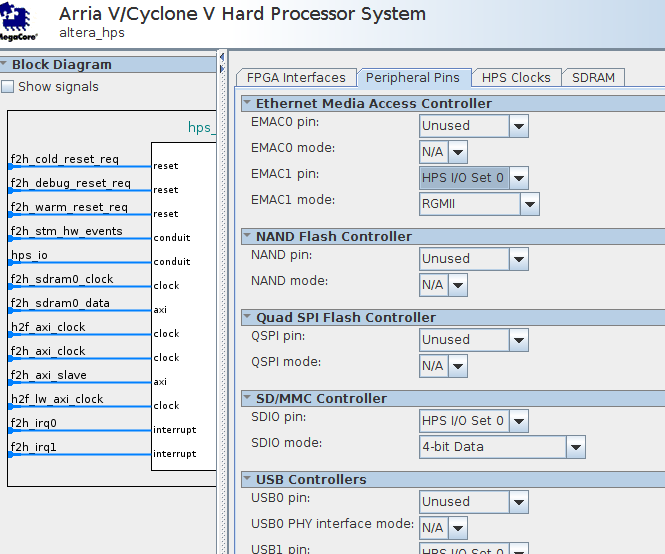Screen dimensions: 665x554
Task: Collapse the Ethernet Media Access Controller section
Action: pos(247,103)
